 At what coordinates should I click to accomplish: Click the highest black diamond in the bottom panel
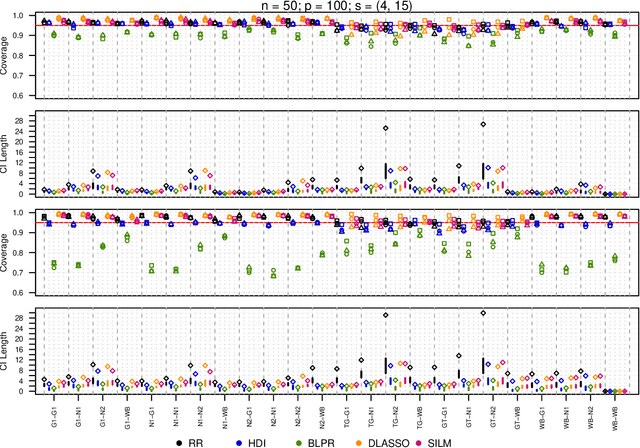[483, 313]
